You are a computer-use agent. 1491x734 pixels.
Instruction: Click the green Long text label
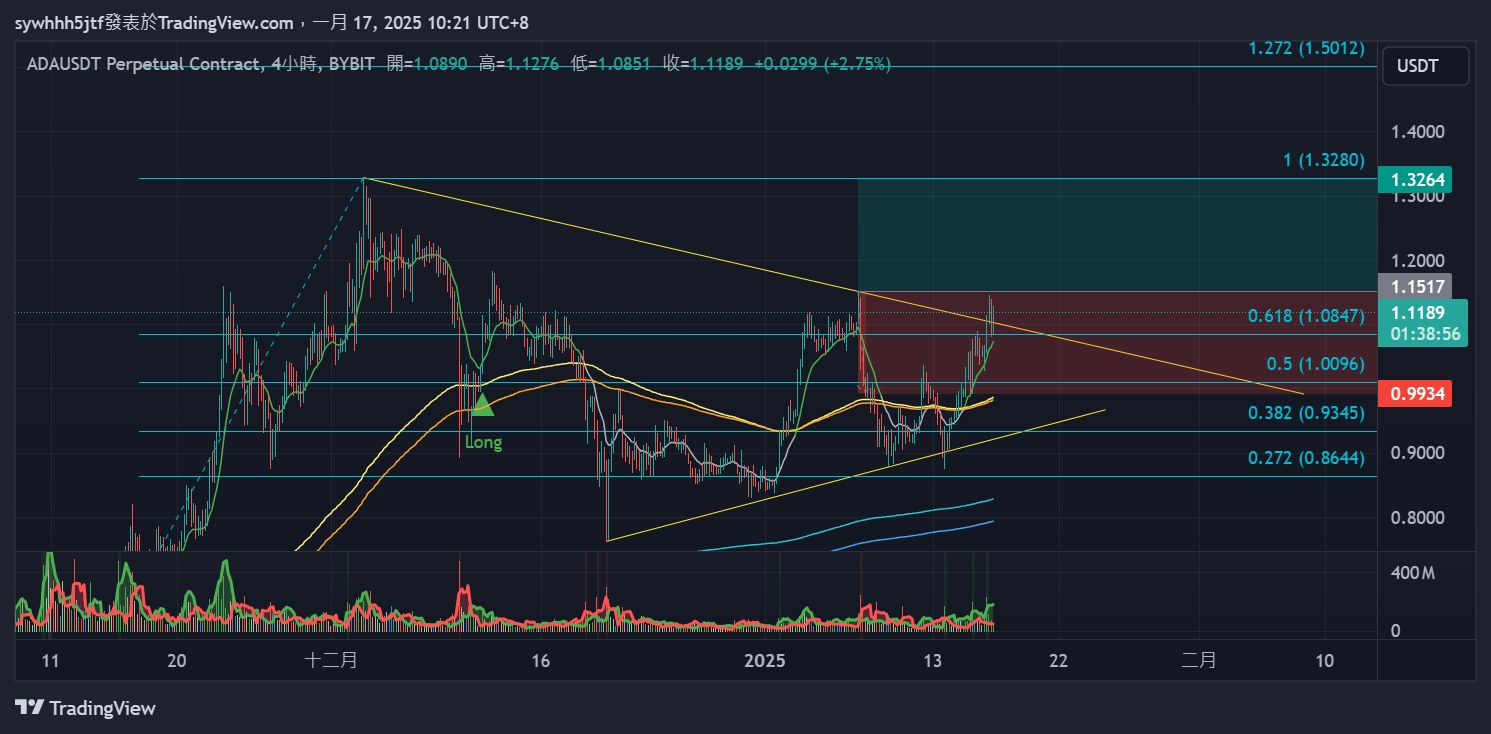pyautogui.click(x=484, y=442)
